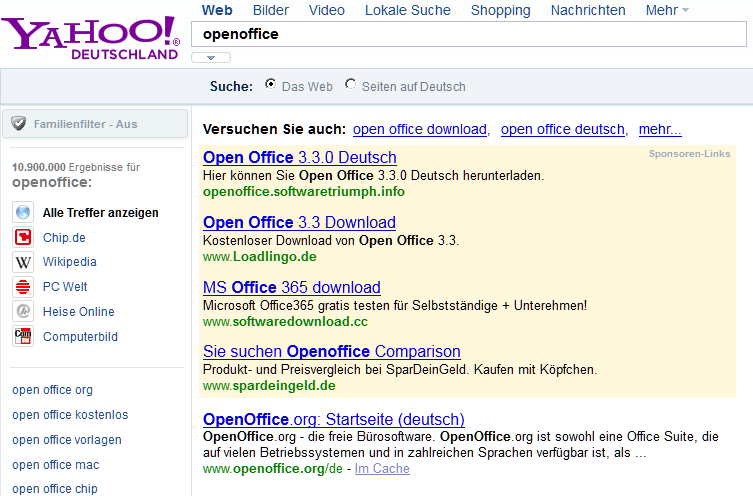Switch to the Video tab

coord(327,10)
